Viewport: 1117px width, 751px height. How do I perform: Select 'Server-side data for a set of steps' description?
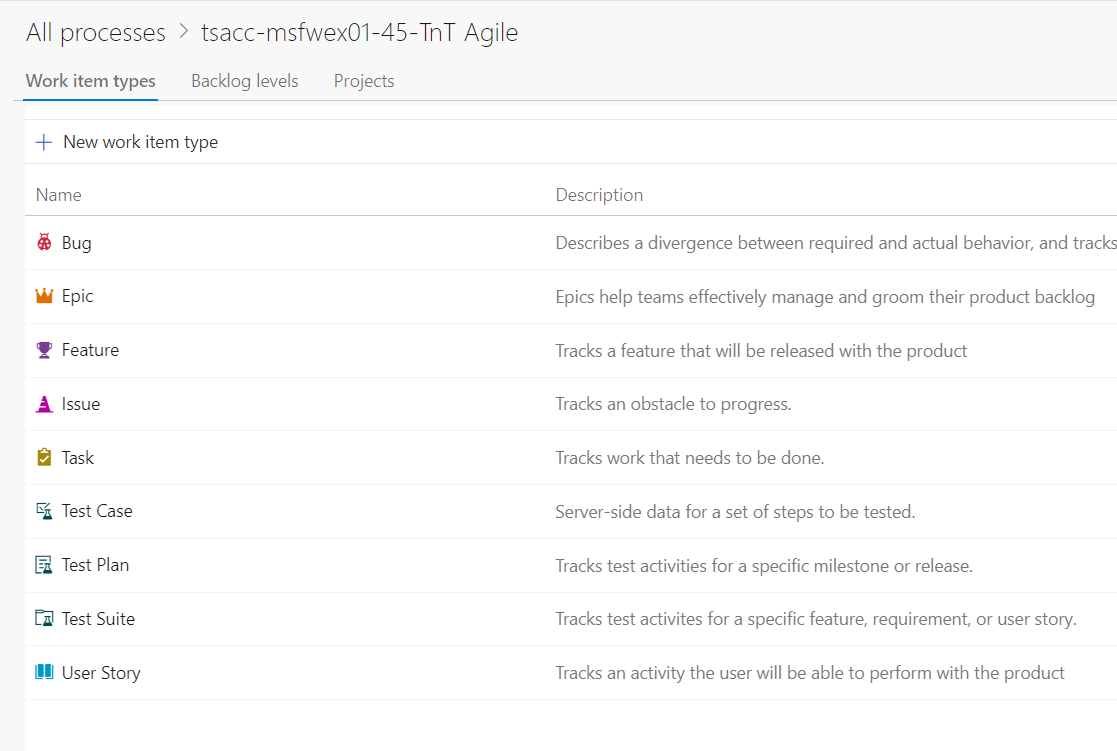pos(735,512)
